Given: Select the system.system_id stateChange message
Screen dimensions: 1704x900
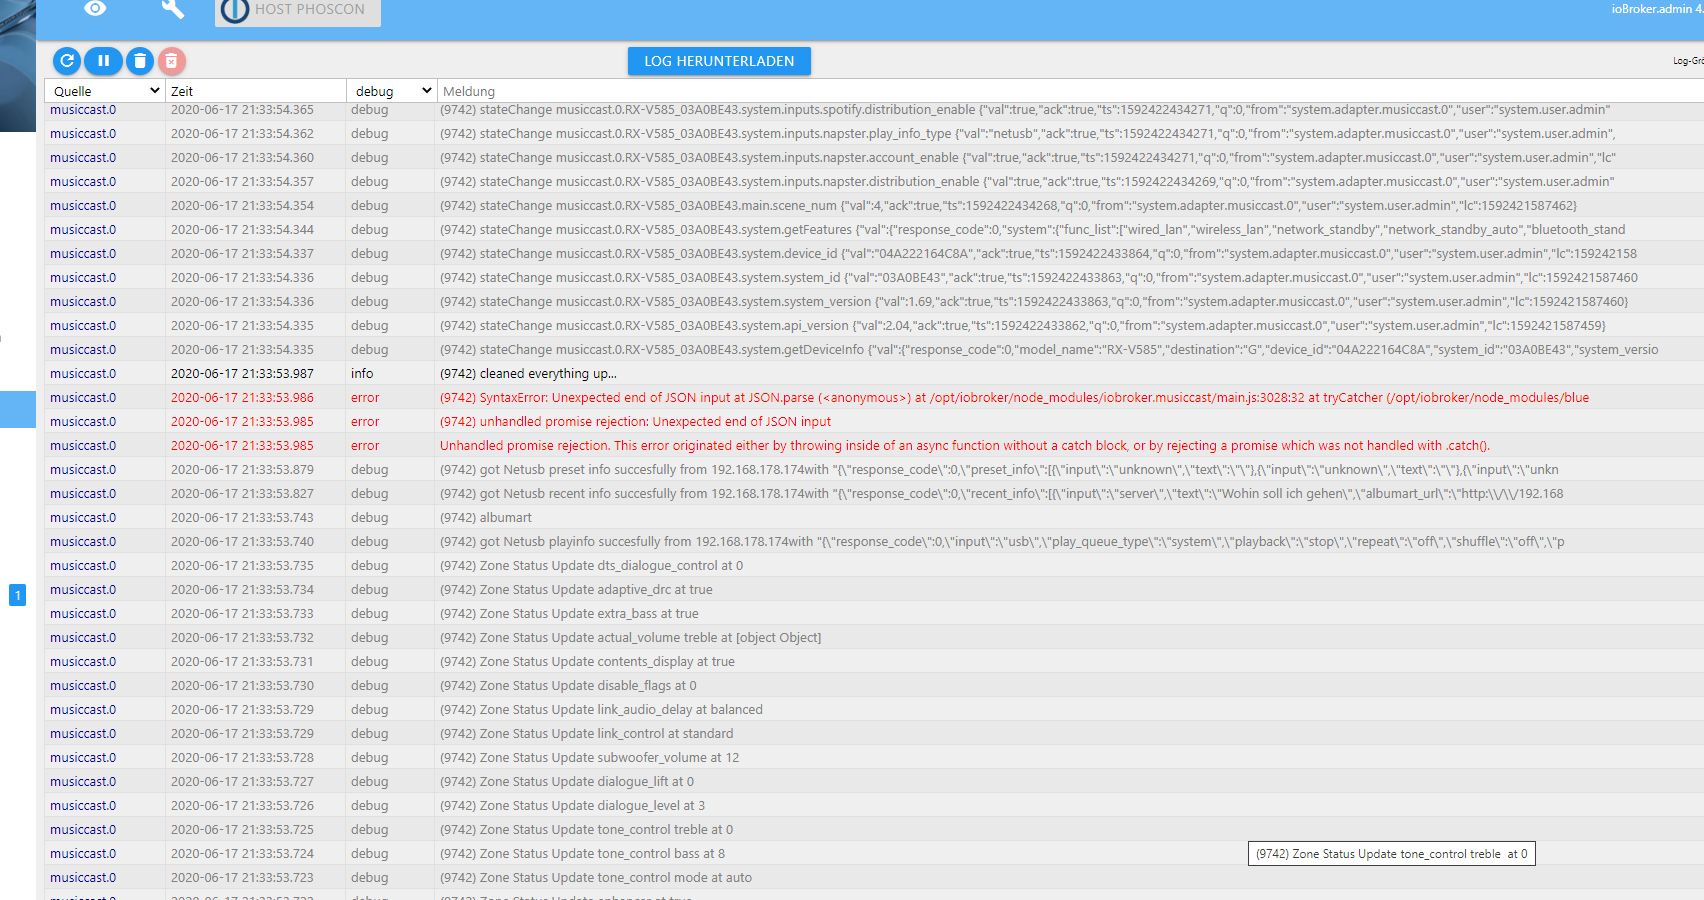Looking at the screenshot, I should coord(1039,278).
